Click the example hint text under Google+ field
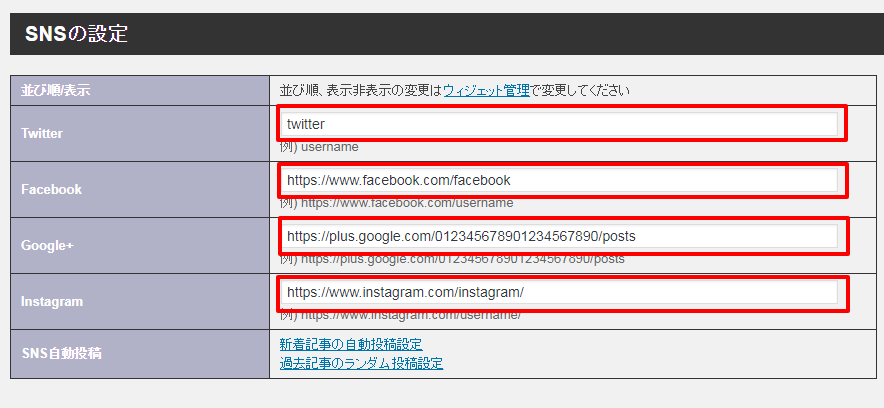The height and width of the screenshot is (408, 884). click(x=452, y=259)
